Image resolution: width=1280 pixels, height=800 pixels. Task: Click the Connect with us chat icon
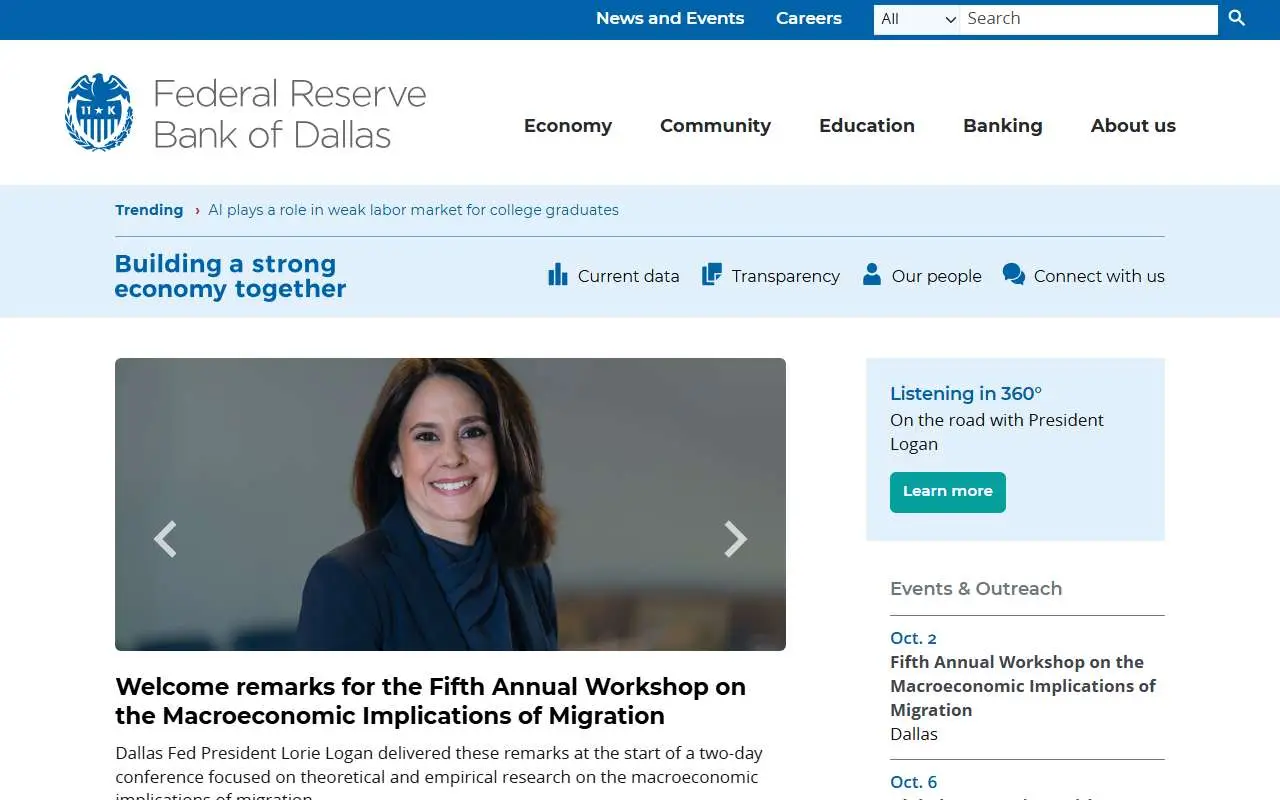pos(1013,274)
